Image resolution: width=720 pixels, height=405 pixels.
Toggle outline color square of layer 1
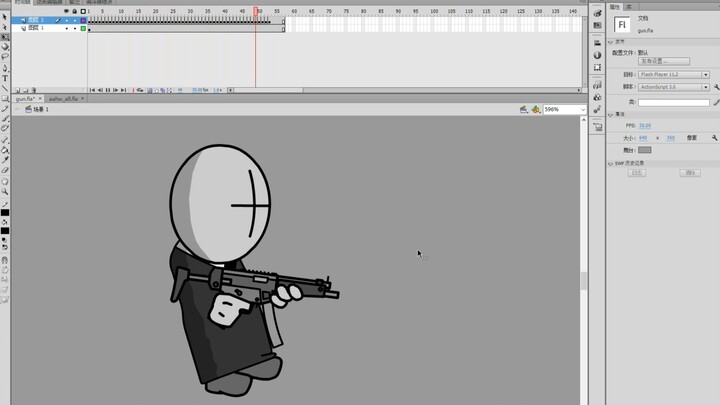click(x=83, y=28)
